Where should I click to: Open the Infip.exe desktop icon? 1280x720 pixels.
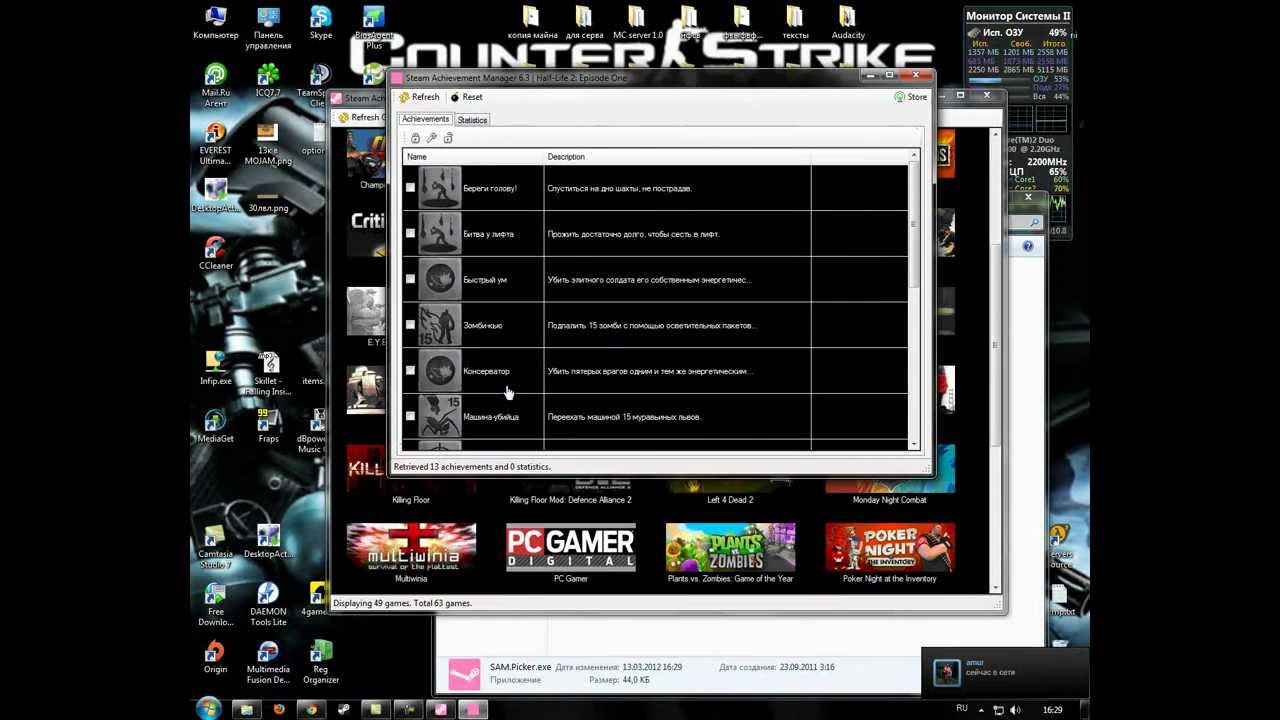(215, 369)
